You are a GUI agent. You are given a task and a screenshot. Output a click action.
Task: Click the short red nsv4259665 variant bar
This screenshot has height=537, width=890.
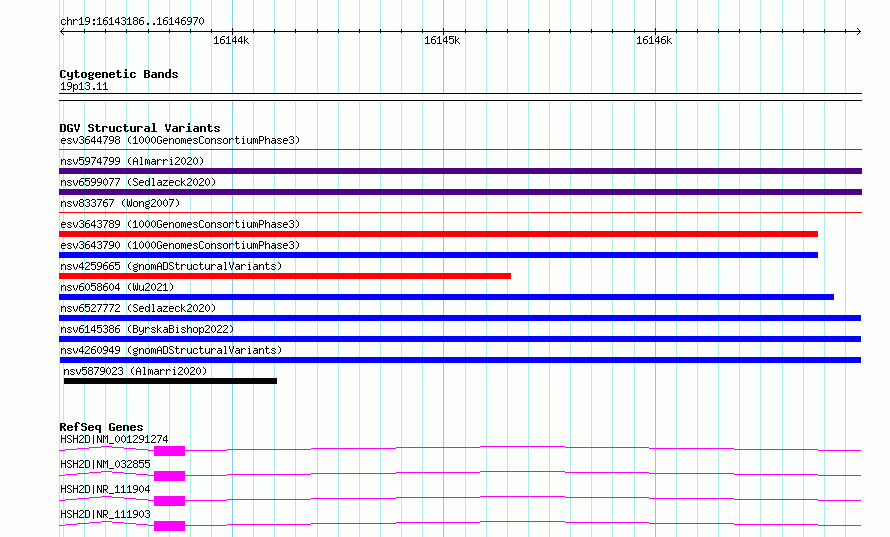[x=285, y=276]
